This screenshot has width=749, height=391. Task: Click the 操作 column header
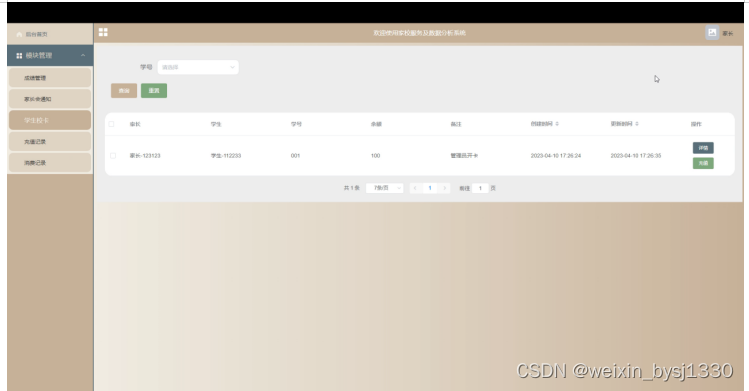tap(696, 124)
